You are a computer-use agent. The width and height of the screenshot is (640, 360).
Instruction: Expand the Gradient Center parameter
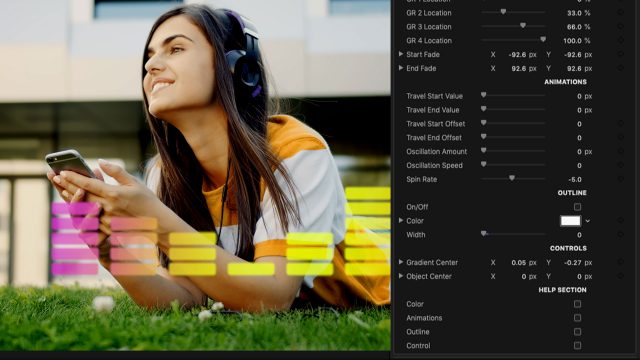[x=401, y=262]
